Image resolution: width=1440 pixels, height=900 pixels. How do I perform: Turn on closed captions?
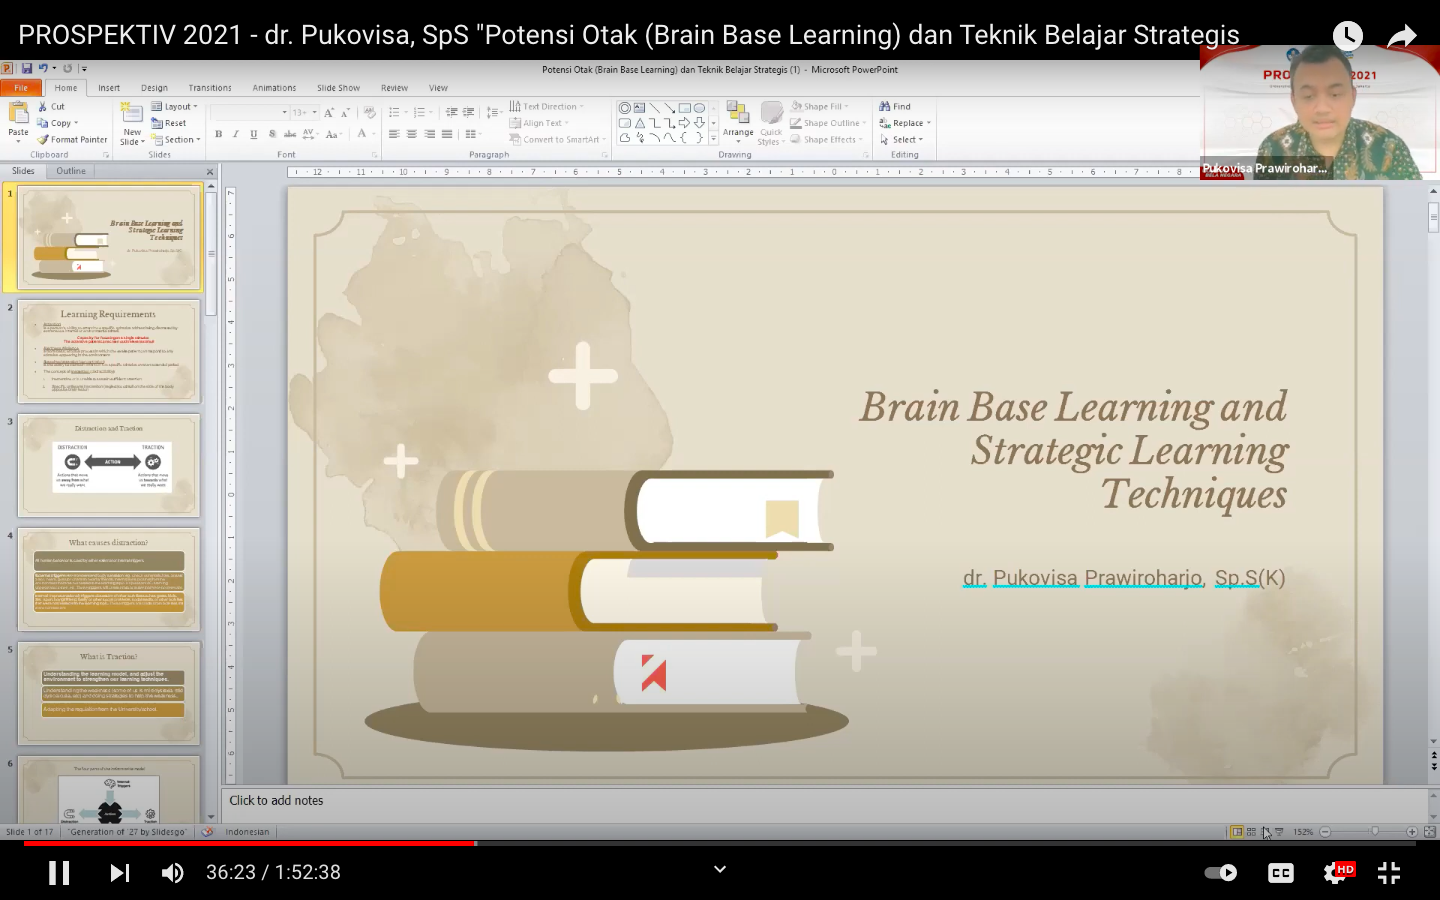click(1280, 873)
